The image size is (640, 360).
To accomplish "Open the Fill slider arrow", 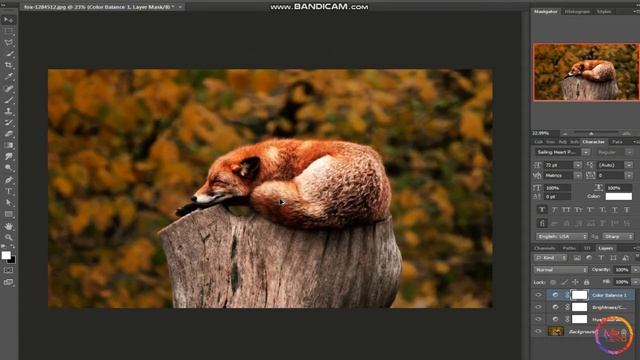I will click(x=635, y=282).
